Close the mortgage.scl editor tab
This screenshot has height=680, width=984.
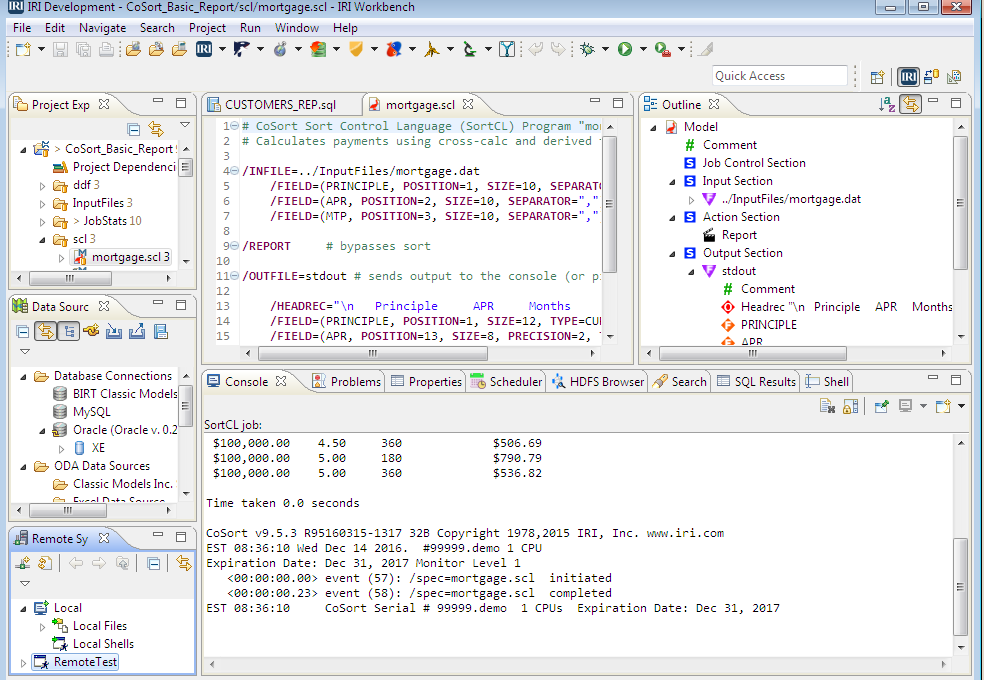(468, 104)
